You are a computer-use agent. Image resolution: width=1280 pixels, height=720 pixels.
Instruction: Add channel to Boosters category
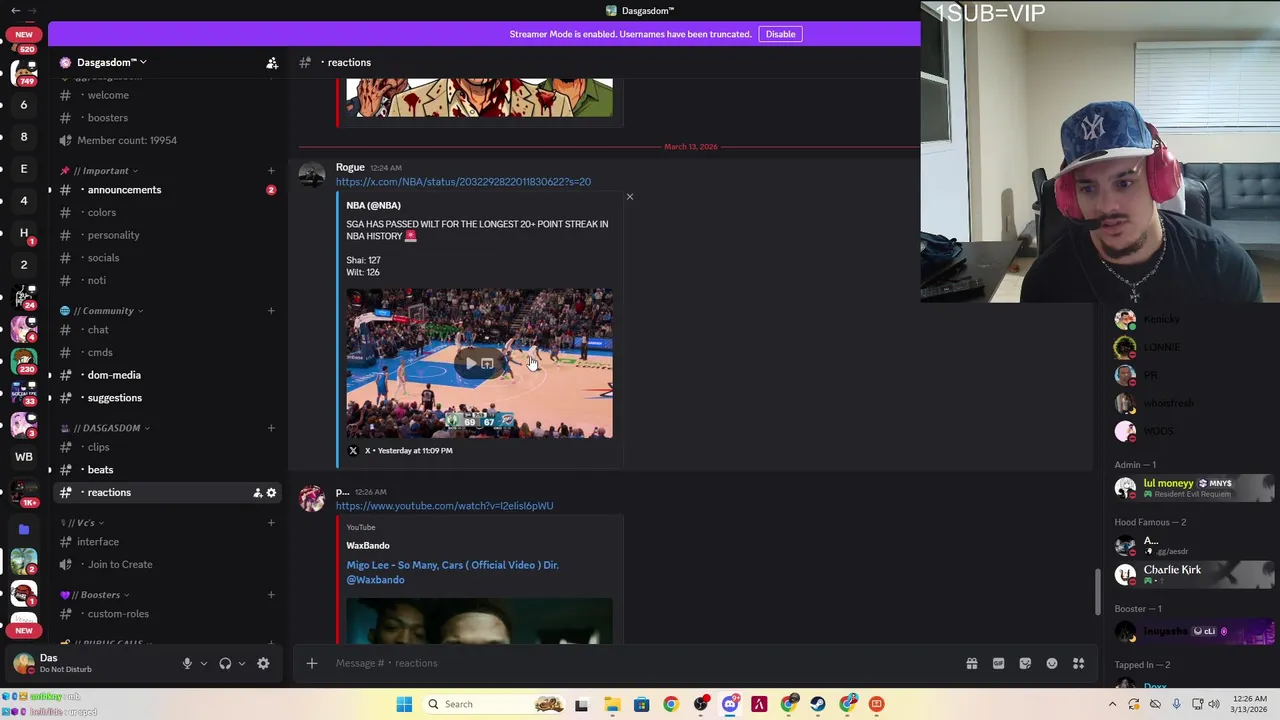(x=271, y=594)
